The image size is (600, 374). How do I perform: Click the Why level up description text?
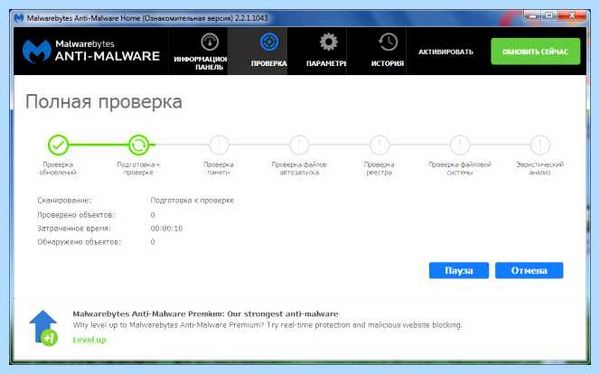click(x=267, y=325)
